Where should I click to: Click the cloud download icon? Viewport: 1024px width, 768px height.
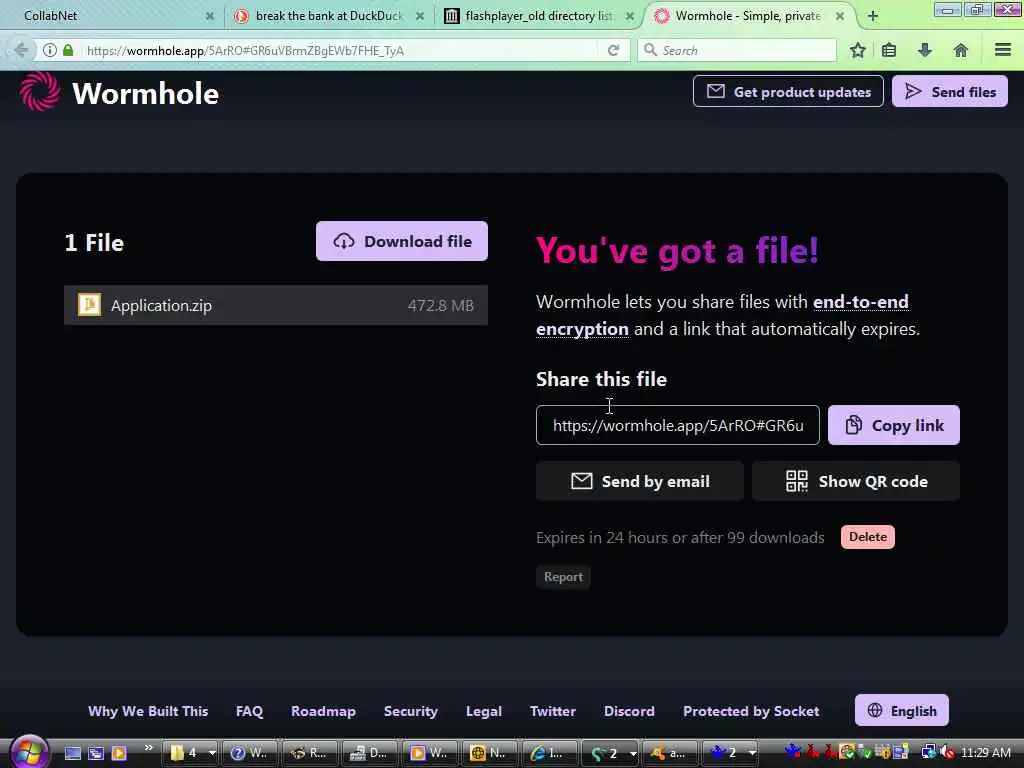[344, 242]
